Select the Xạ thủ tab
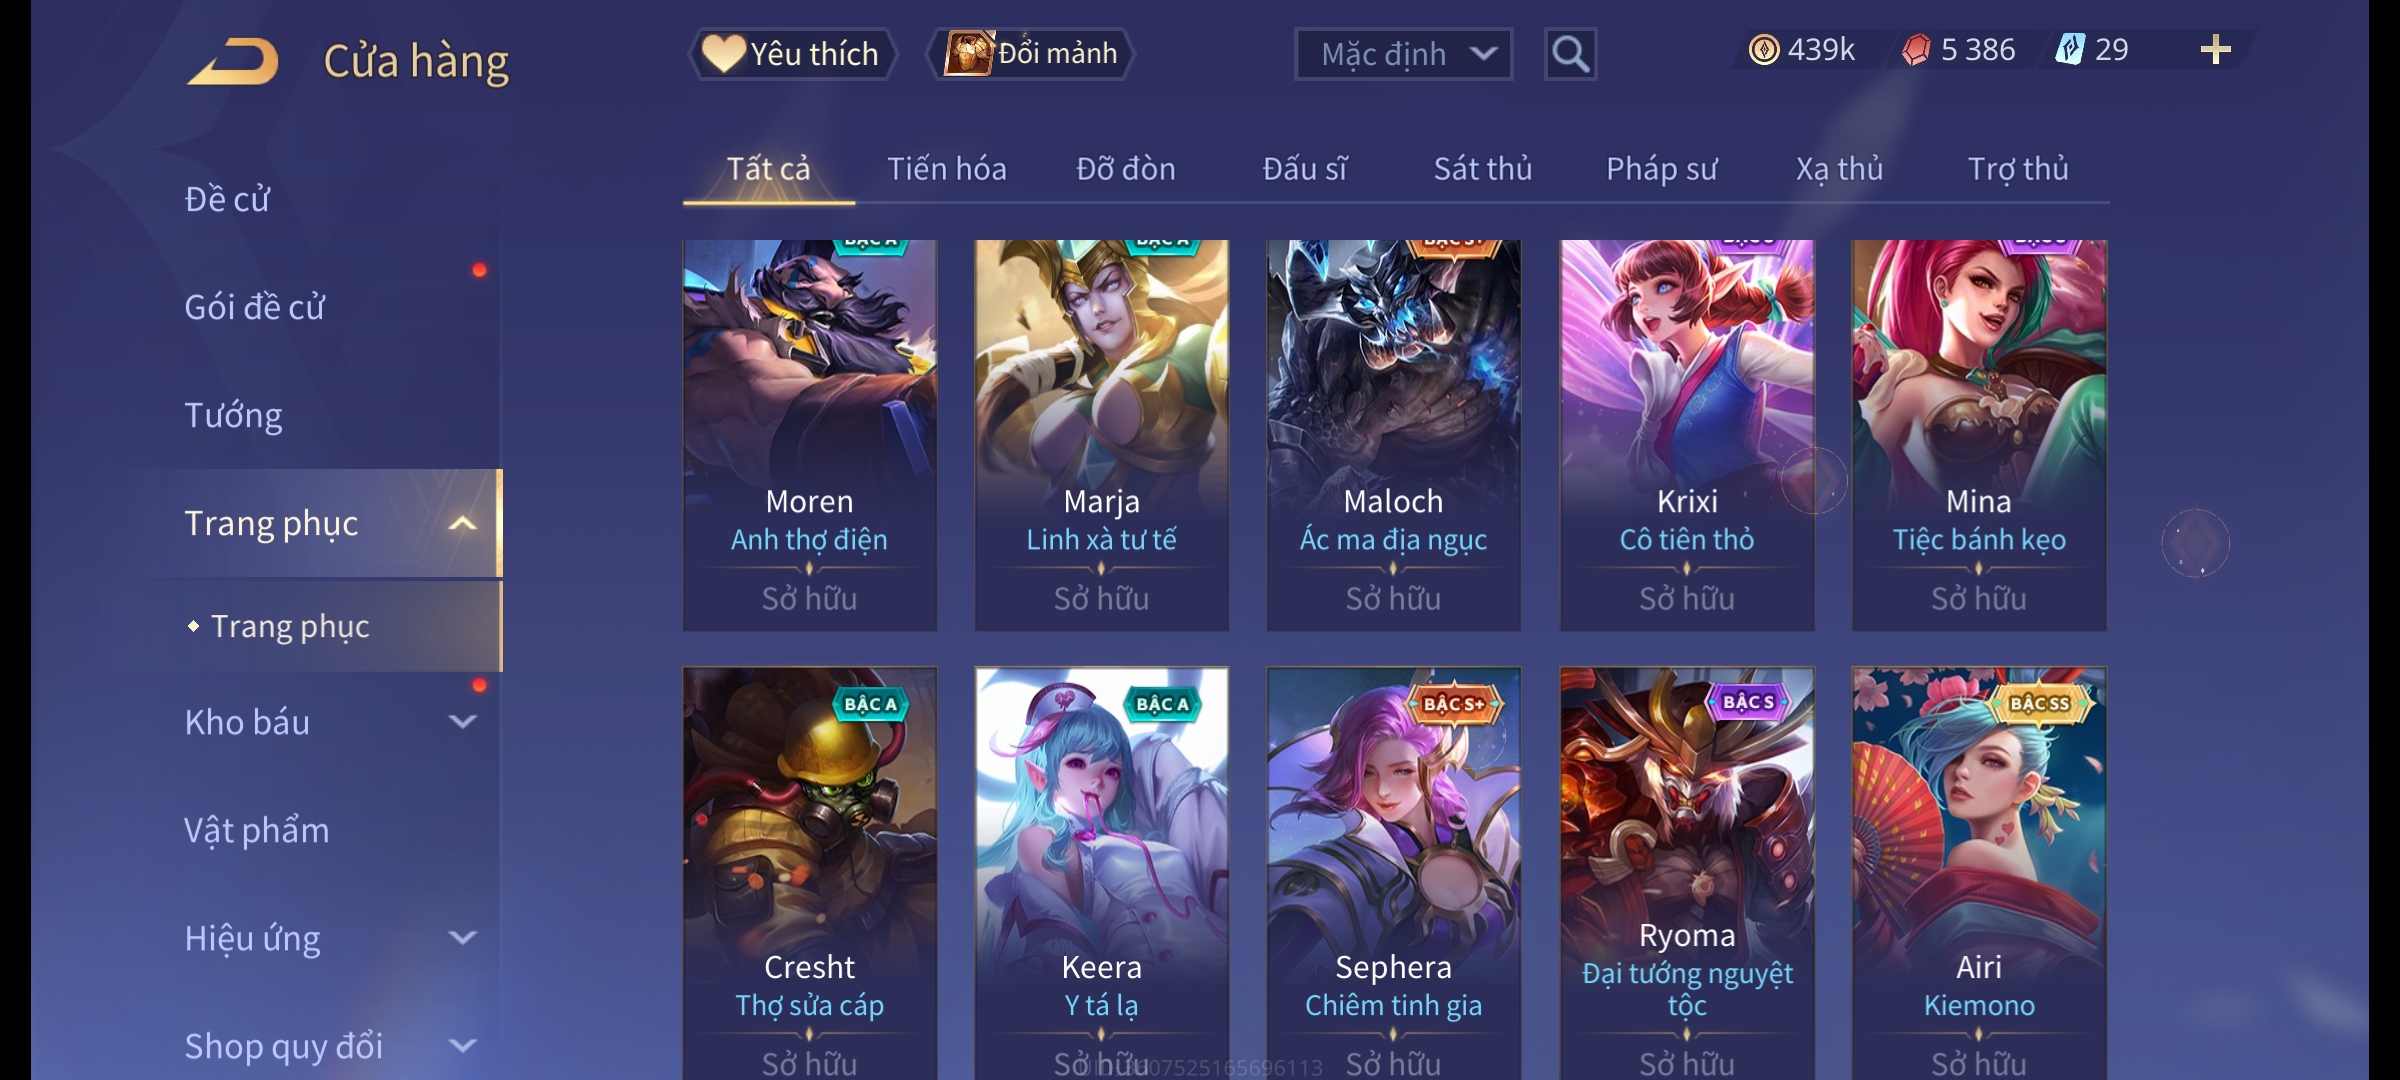This screenshot has width=2400, height=1080. [1840, 169]
